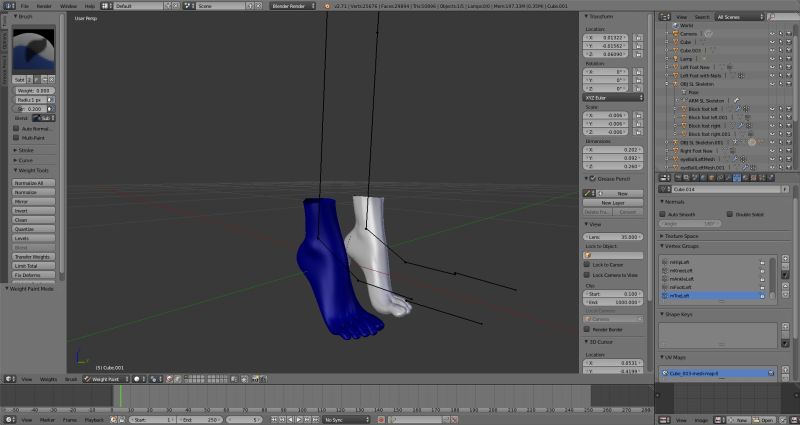This screenshot has height=425, width=800.
Task: Click the Radius slider
Action: 29,100
